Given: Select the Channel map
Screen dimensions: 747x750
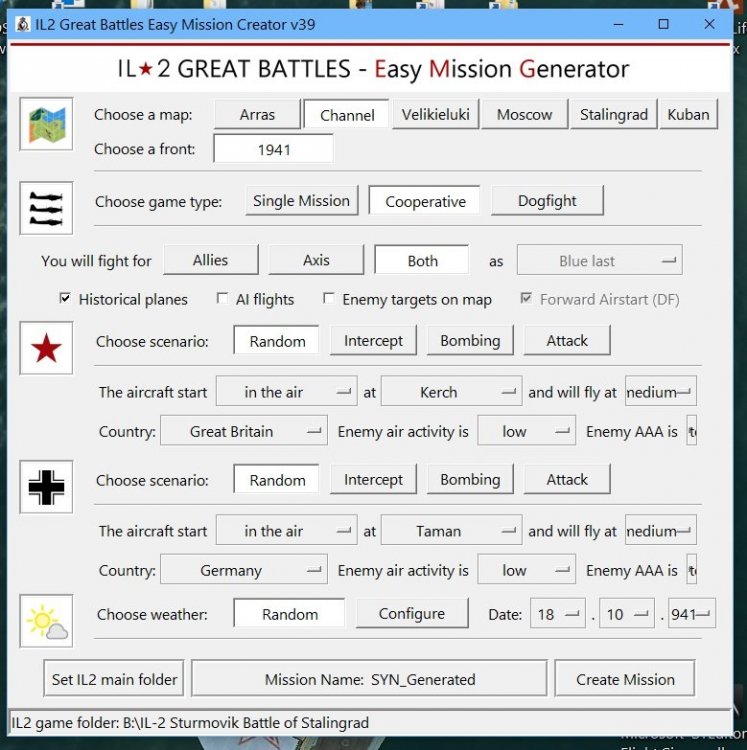Looking at the screenshot, I should click(x=347, y=114).
